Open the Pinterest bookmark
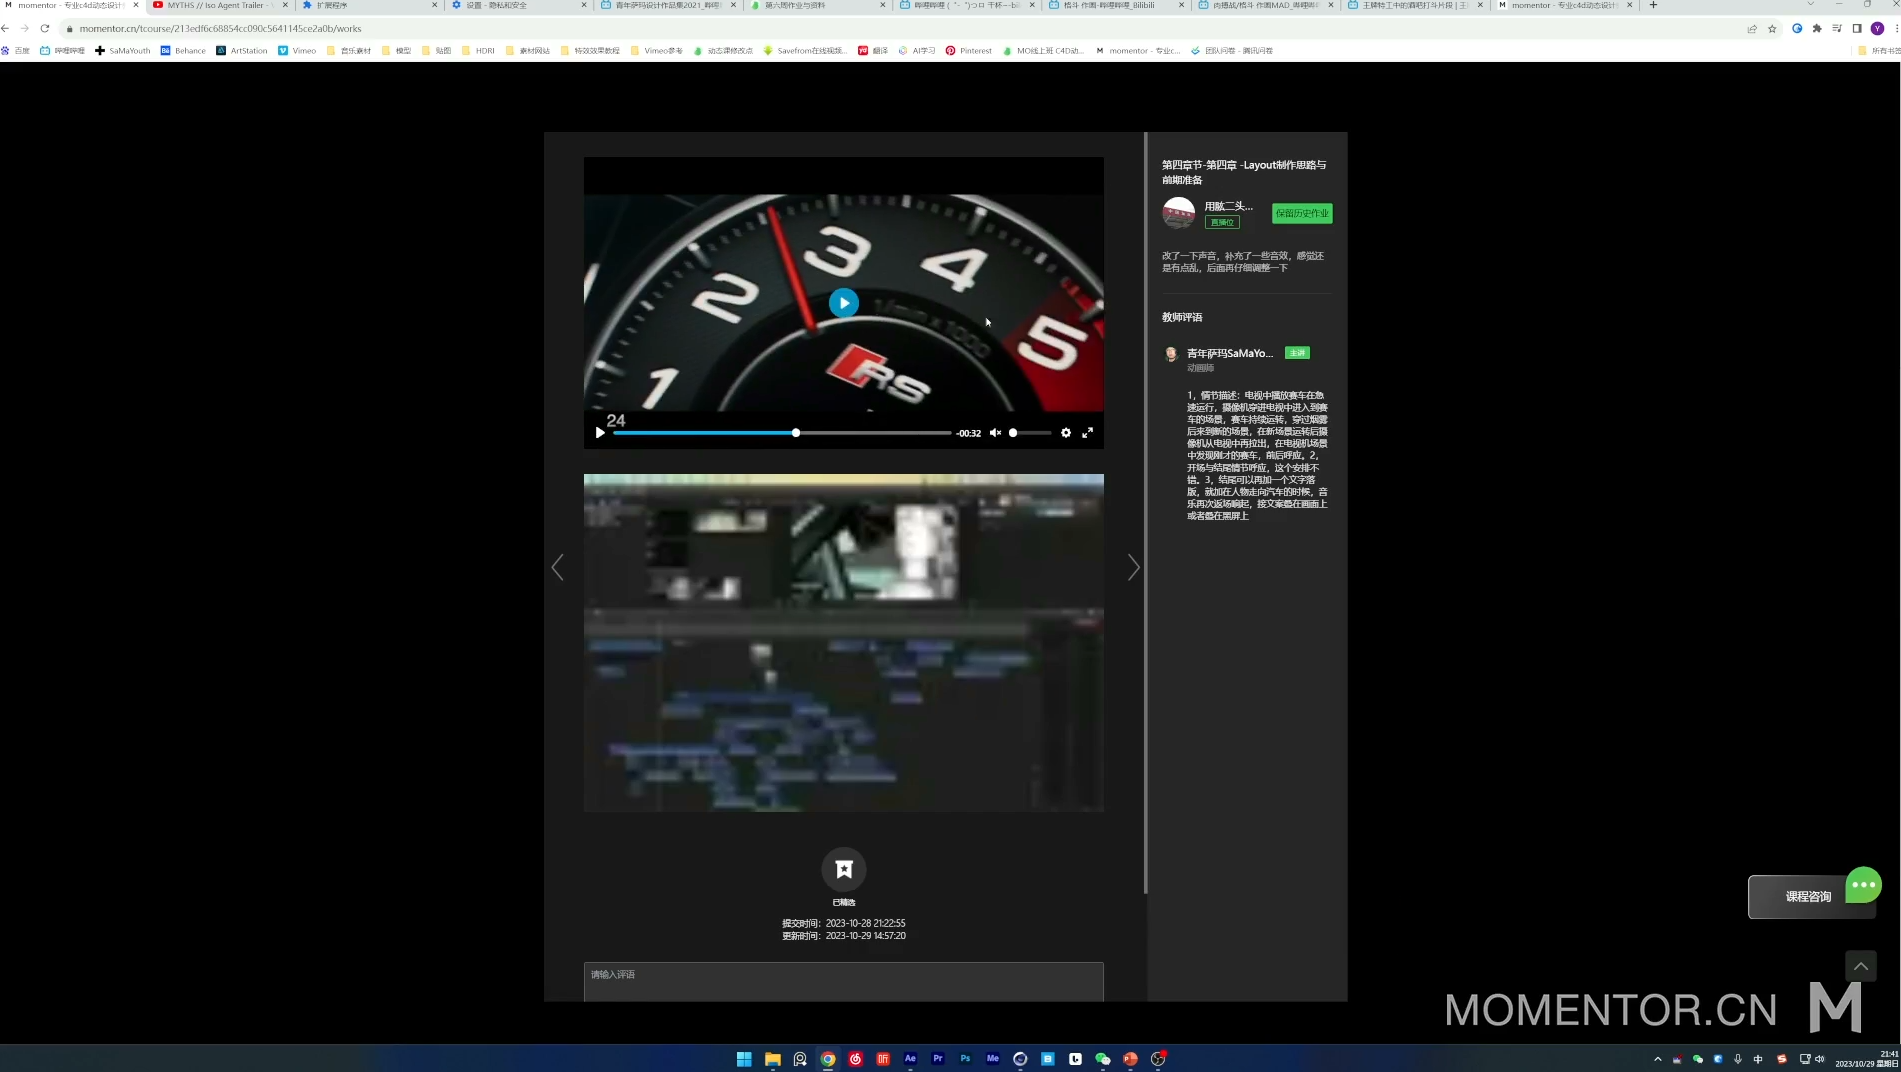This screenshot has width=1901, height=1072. pyautogui.click(x=969, y=50)
